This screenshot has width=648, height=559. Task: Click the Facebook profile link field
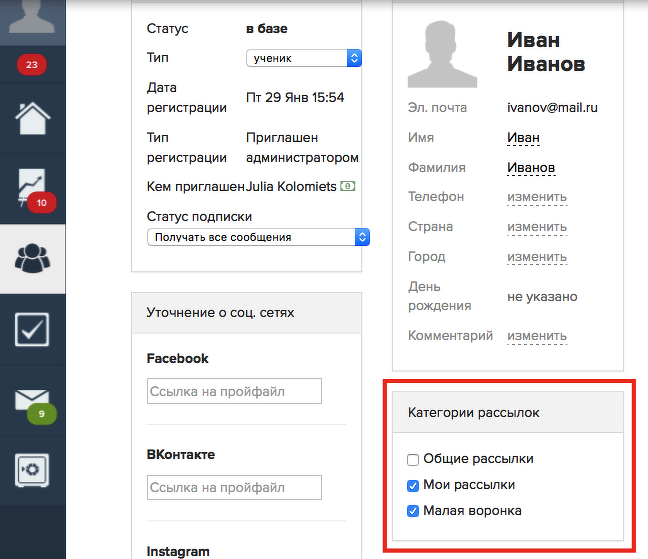pos(234,391)
